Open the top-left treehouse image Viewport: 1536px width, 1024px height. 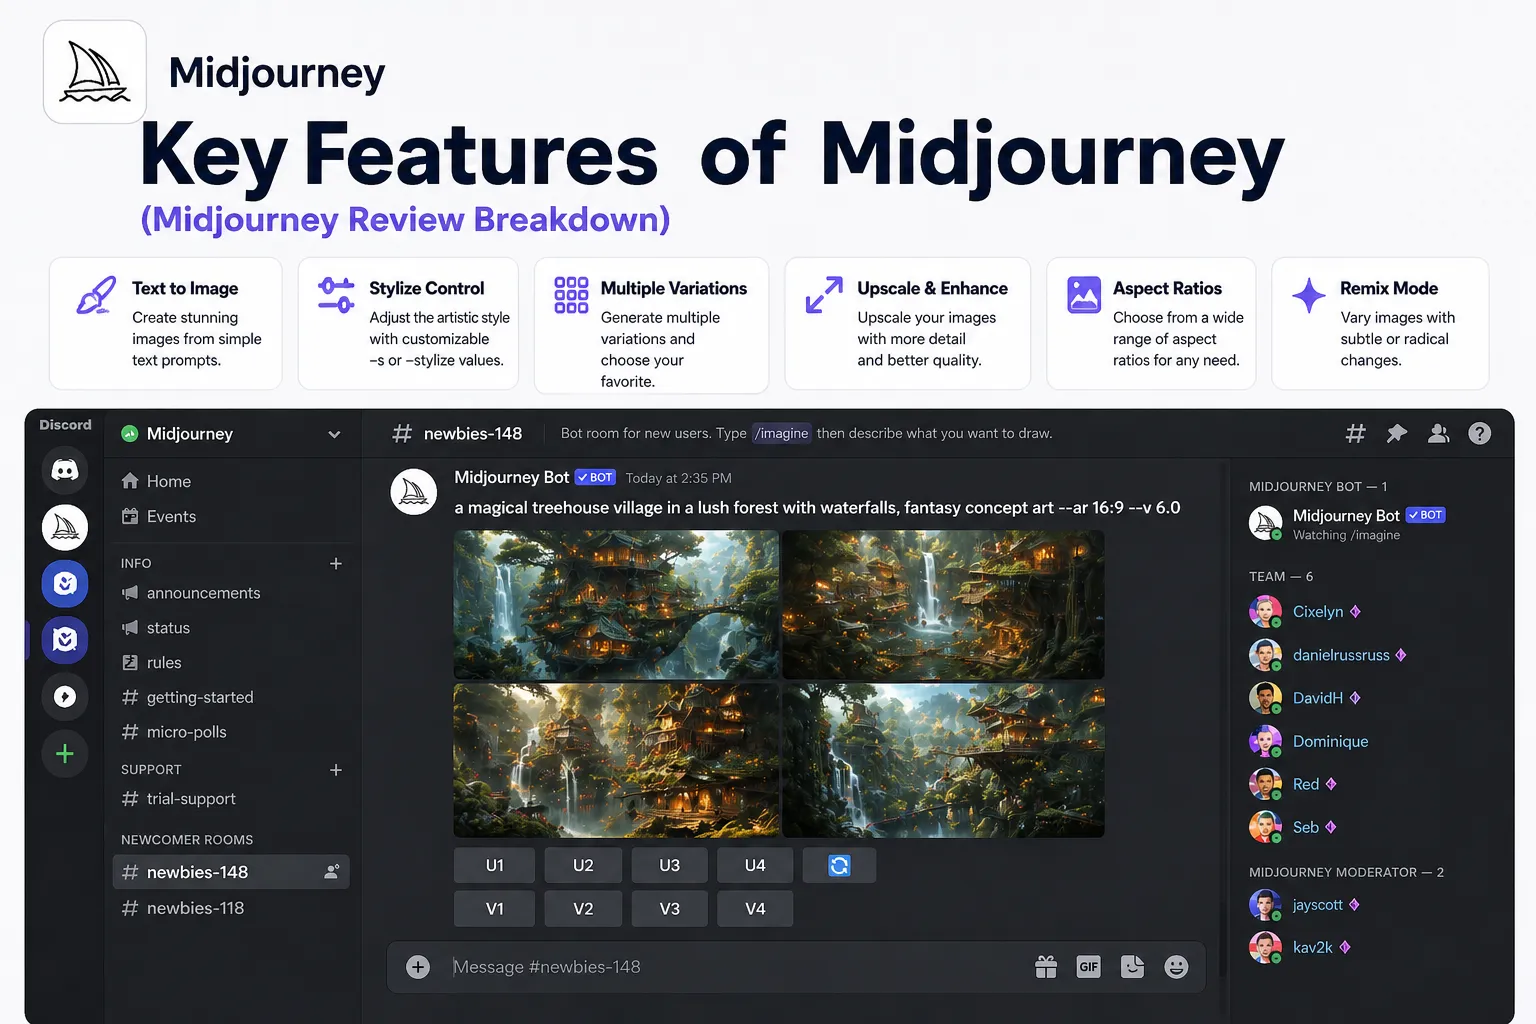pos(616,604)
